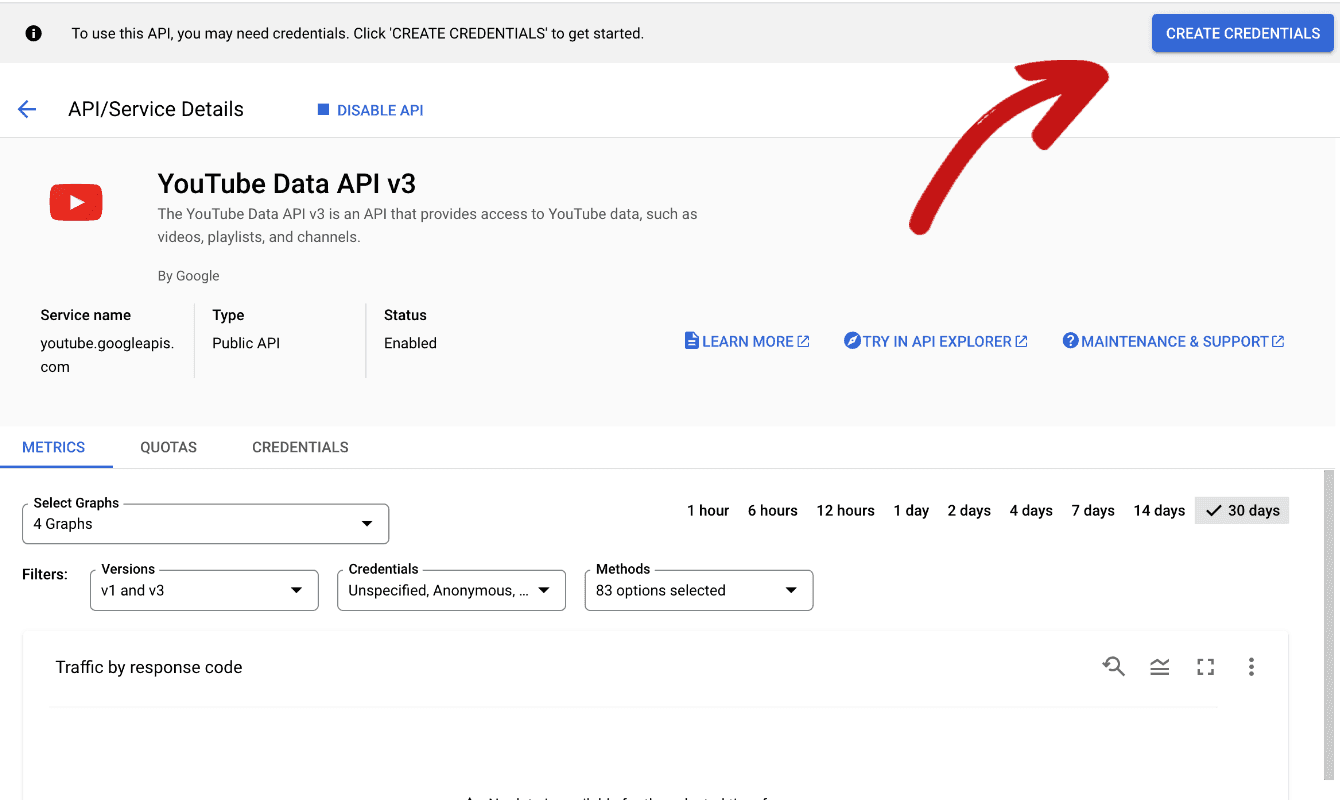The width and height of the screenshot is (1340, 800).
Task: Click the Learn More document icon
Action: tap(691, 341)
